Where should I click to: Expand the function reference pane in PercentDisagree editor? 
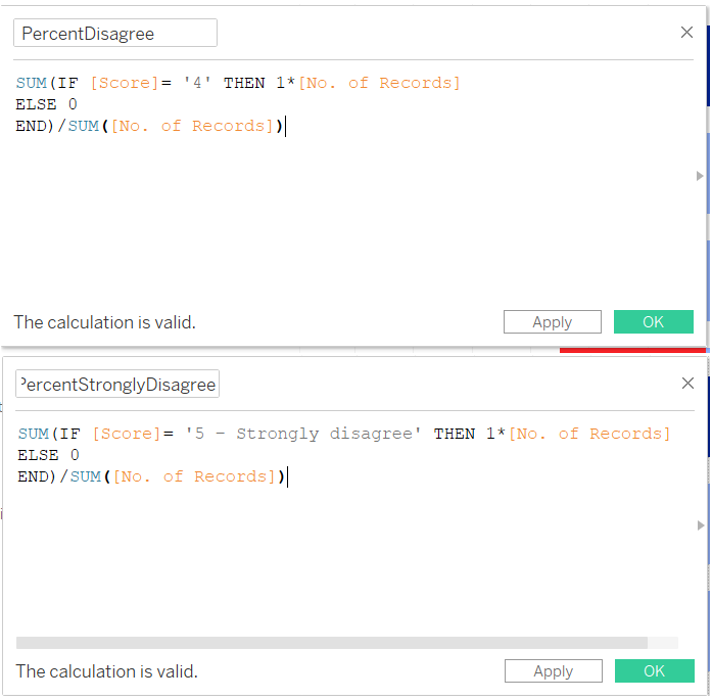(x=700, y=176)
